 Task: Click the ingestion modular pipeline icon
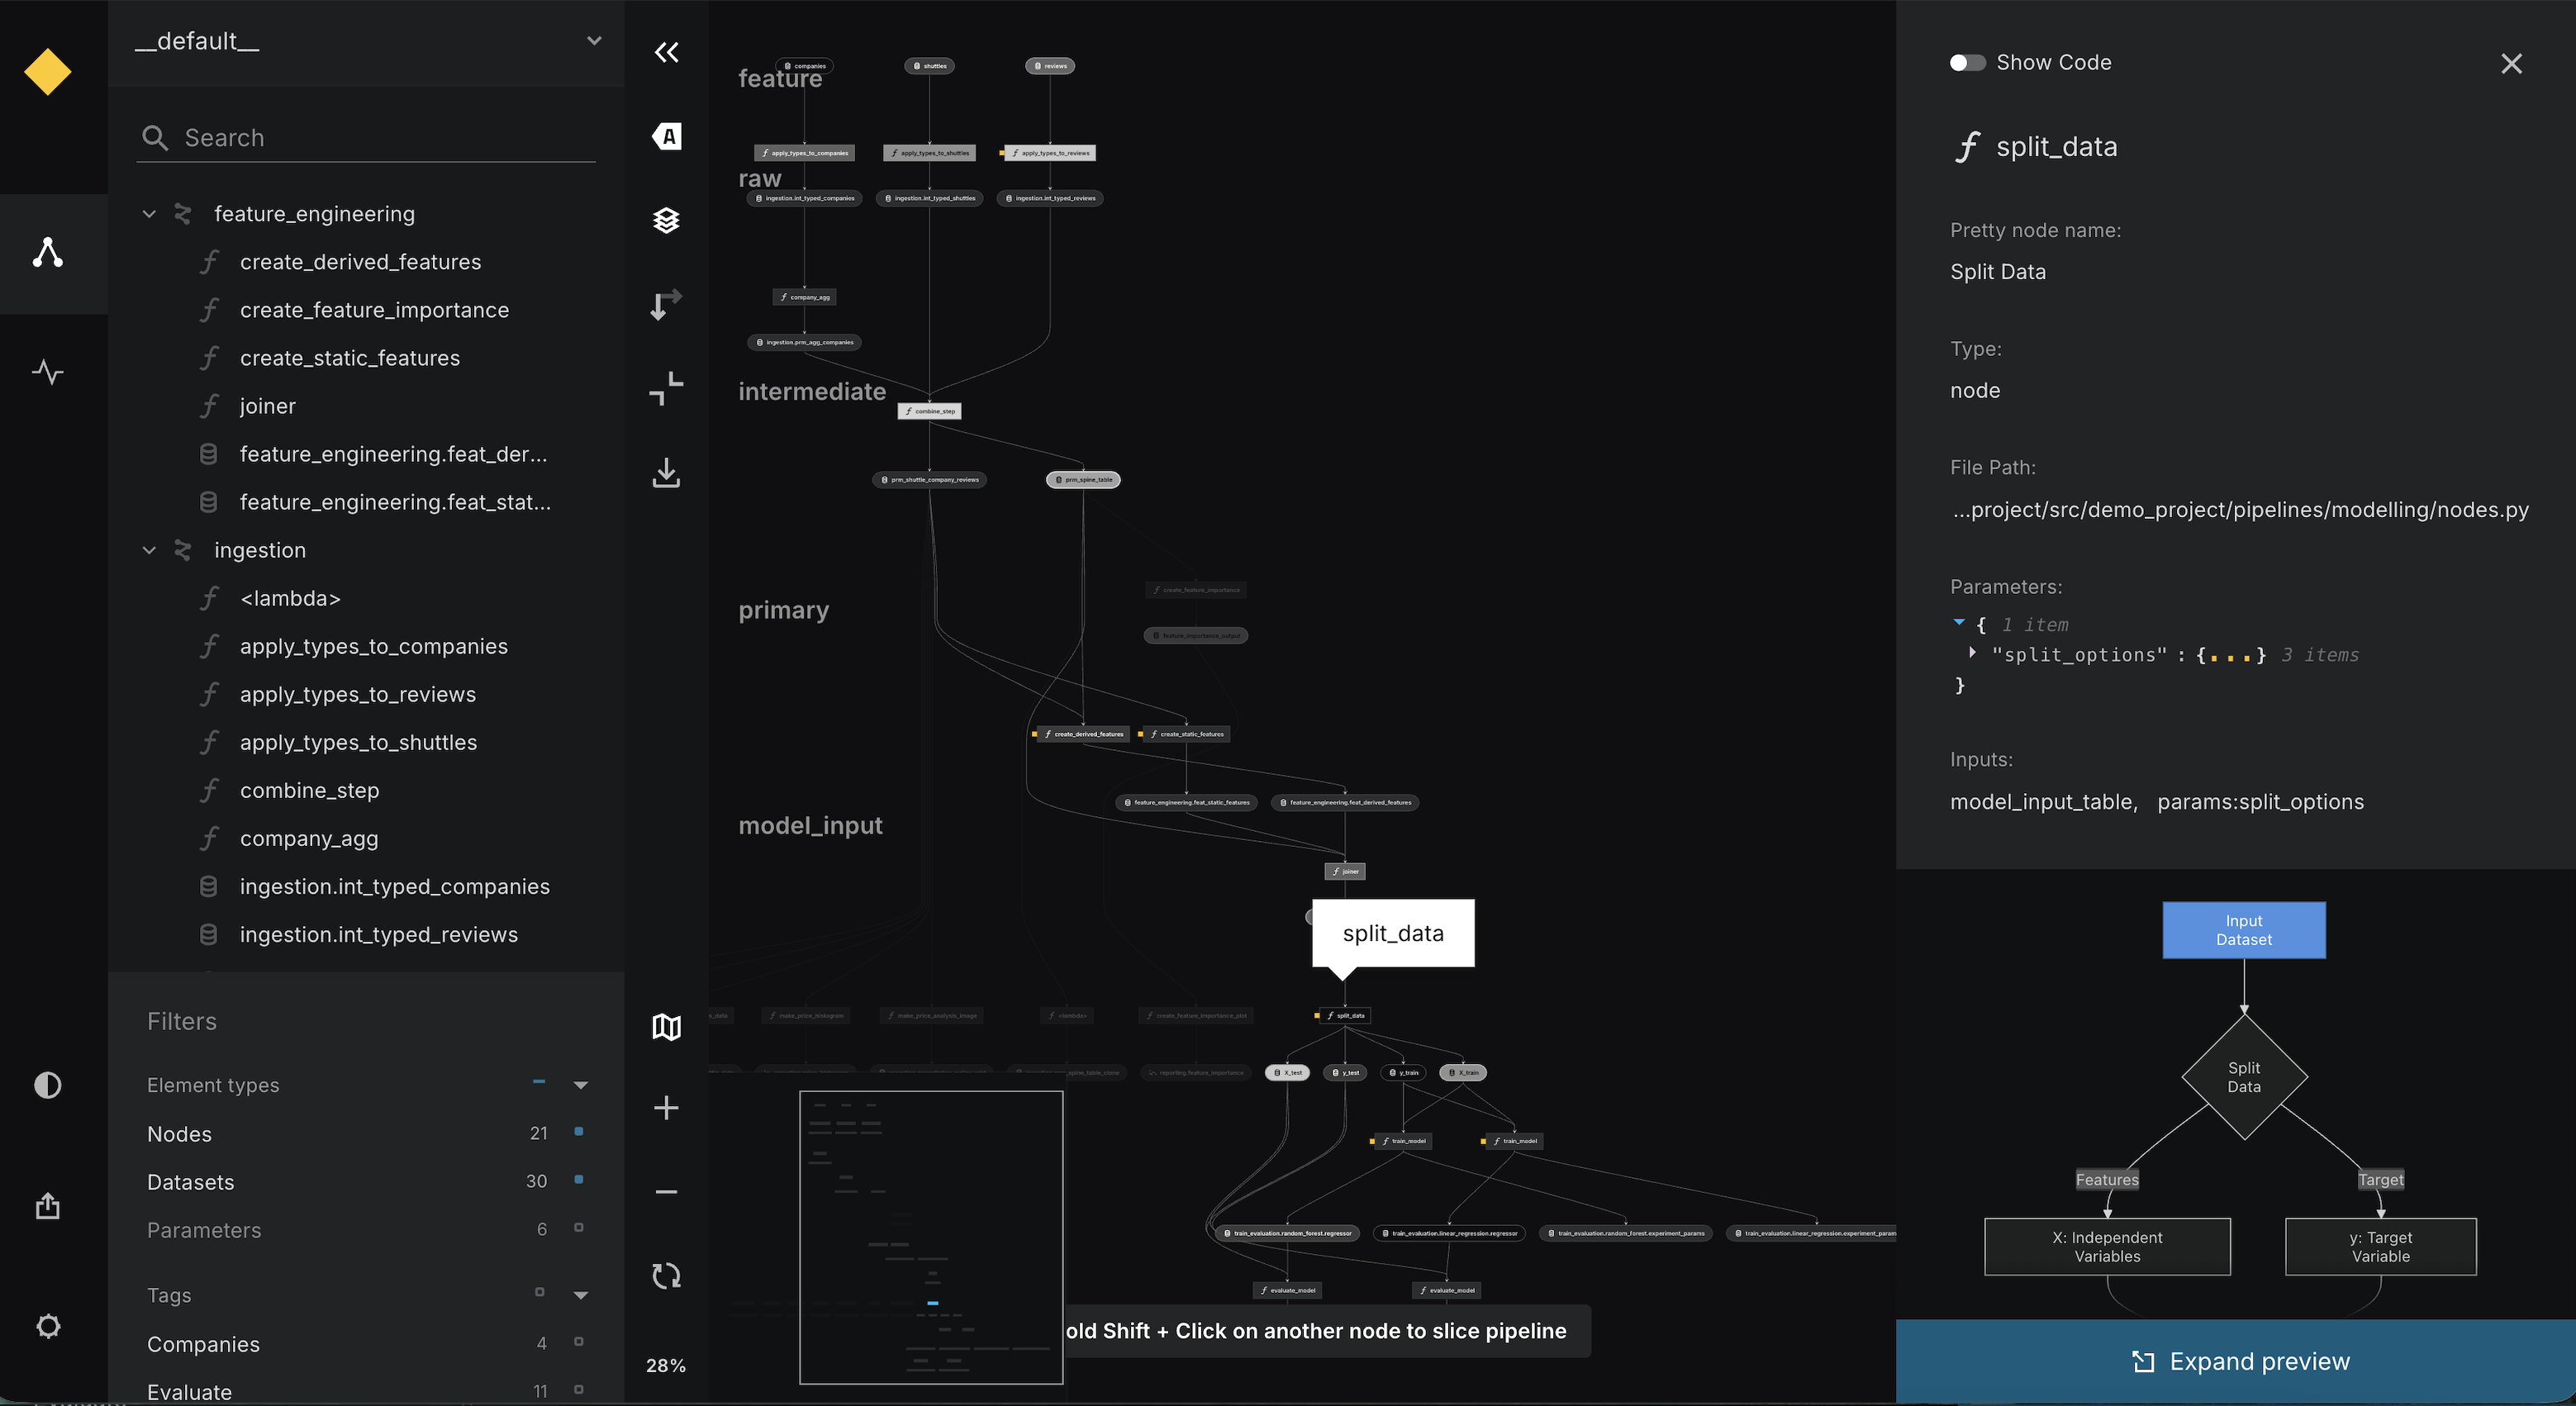click(x=183, y=550)
